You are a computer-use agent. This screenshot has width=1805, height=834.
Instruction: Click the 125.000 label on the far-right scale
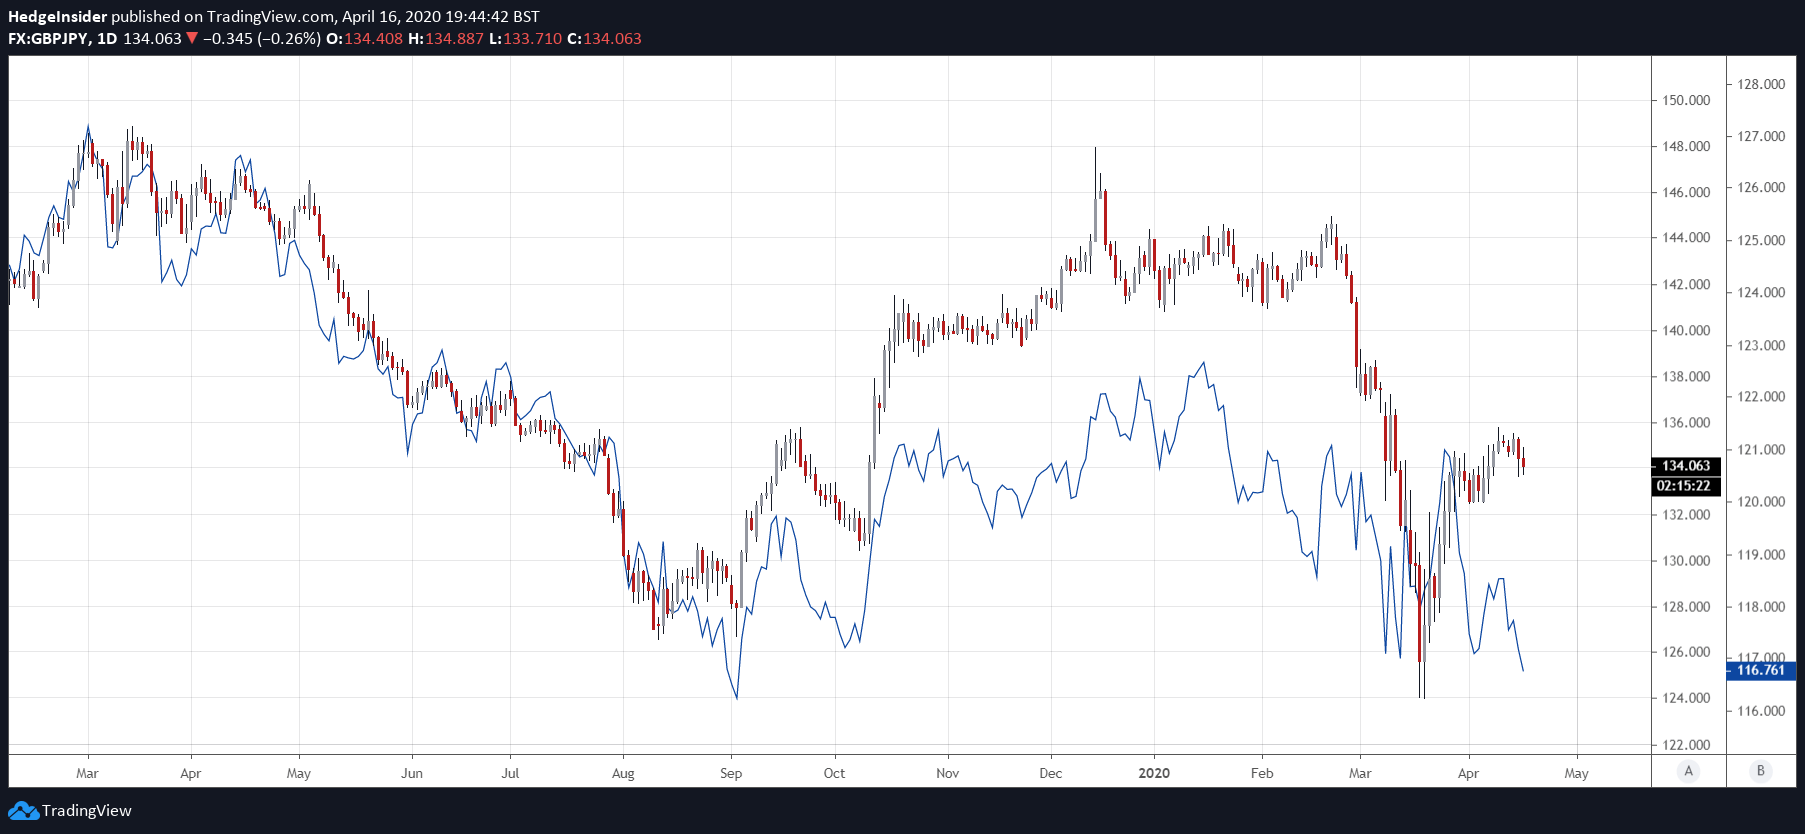tap(1761, 240)
